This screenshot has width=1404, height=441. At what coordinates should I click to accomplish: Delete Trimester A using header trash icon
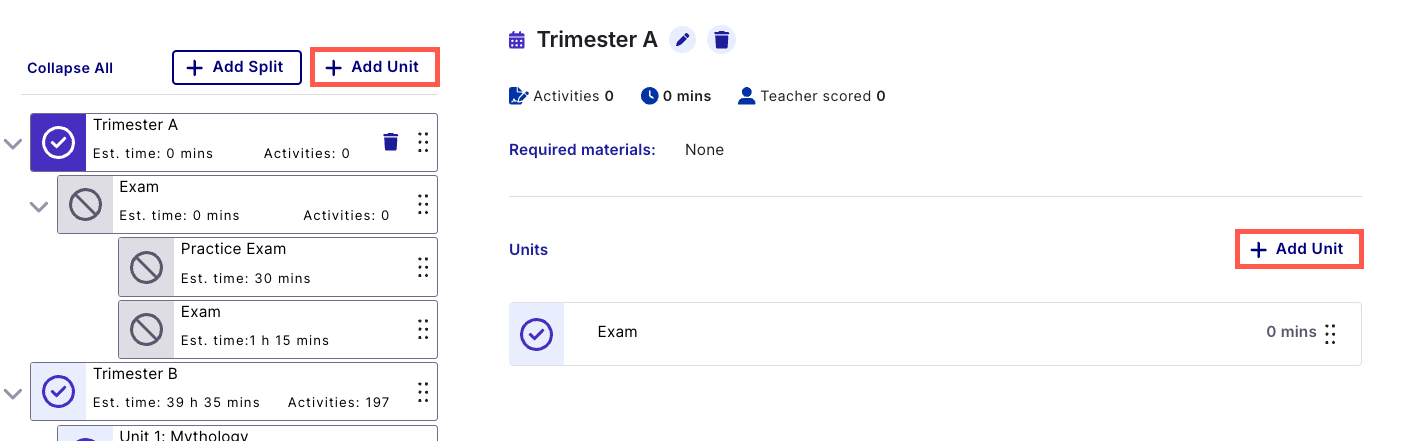[722, 40]
